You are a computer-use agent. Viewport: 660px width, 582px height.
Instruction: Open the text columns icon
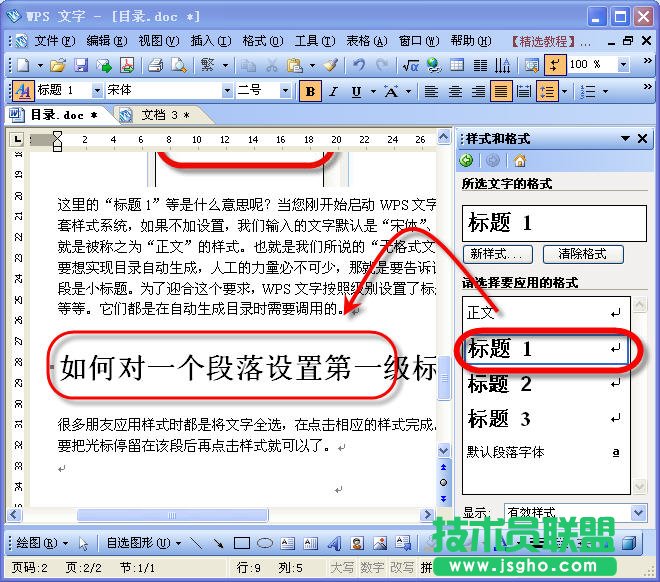(480, 65)
